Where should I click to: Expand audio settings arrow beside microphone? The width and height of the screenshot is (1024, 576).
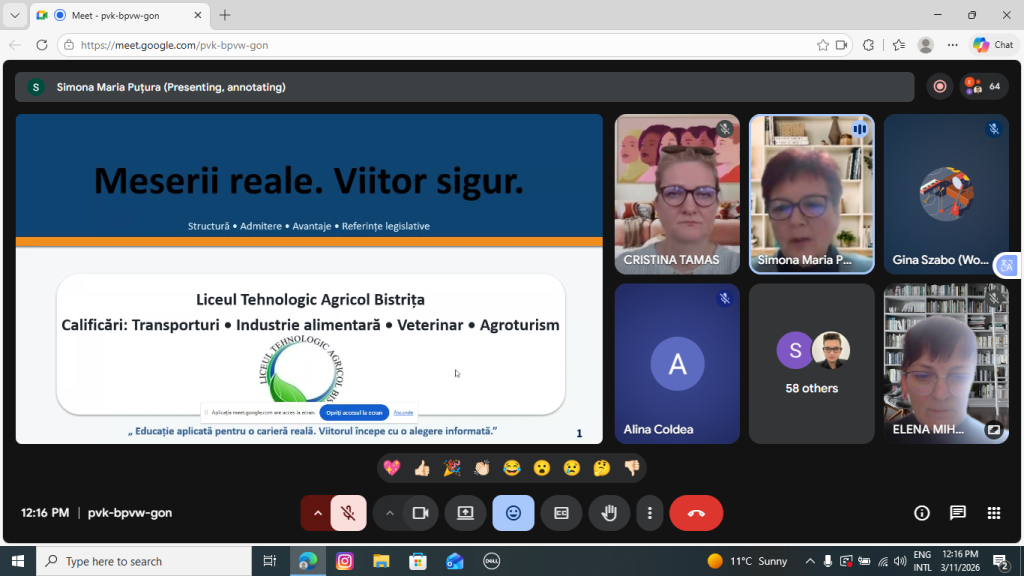click(x=317, y=513)
